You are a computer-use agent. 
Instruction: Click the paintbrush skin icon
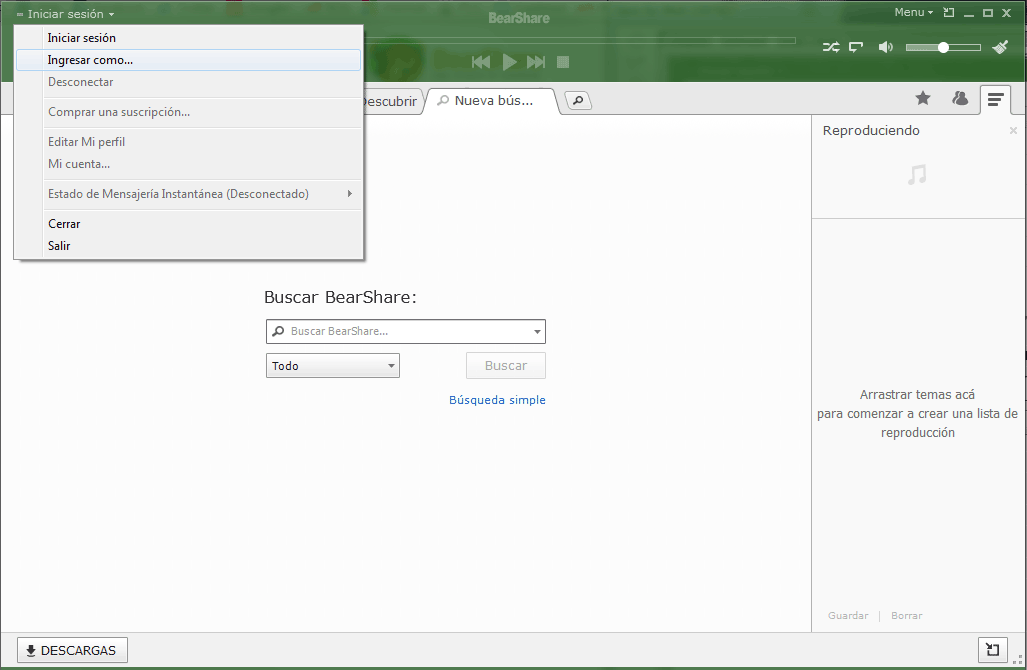pyautogui.click(x=1000, y=47)
